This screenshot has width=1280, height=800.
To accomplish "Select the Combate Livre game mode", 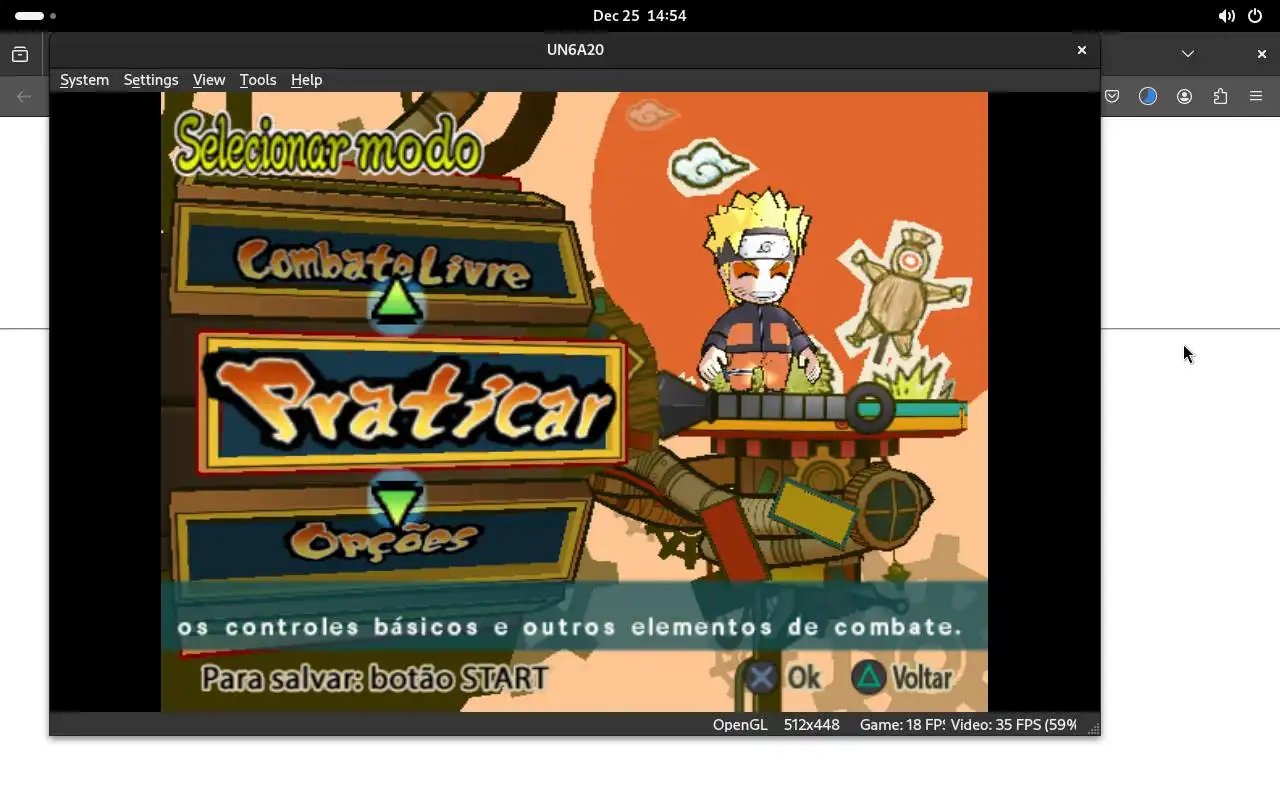I will point(383,262).
